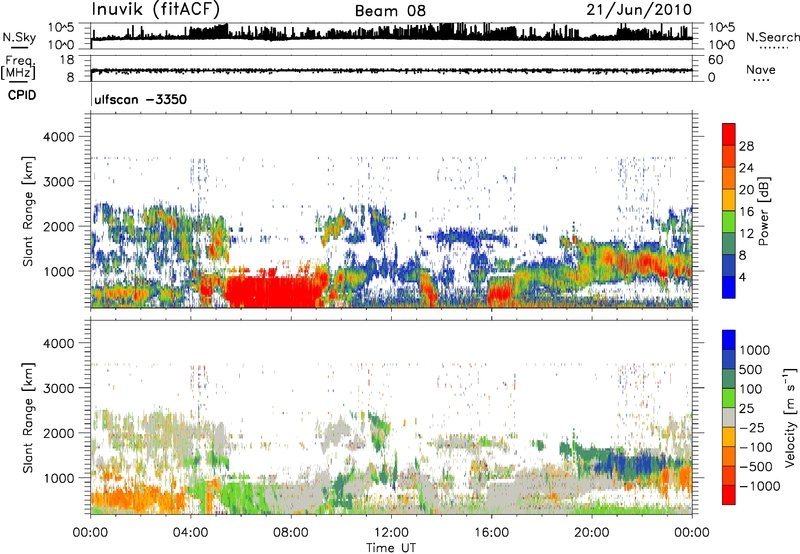Viewport: 800px width, 554px height.
Task: Click the '10^0' tick beside N.Search
Action: click(x=721, y=45)
